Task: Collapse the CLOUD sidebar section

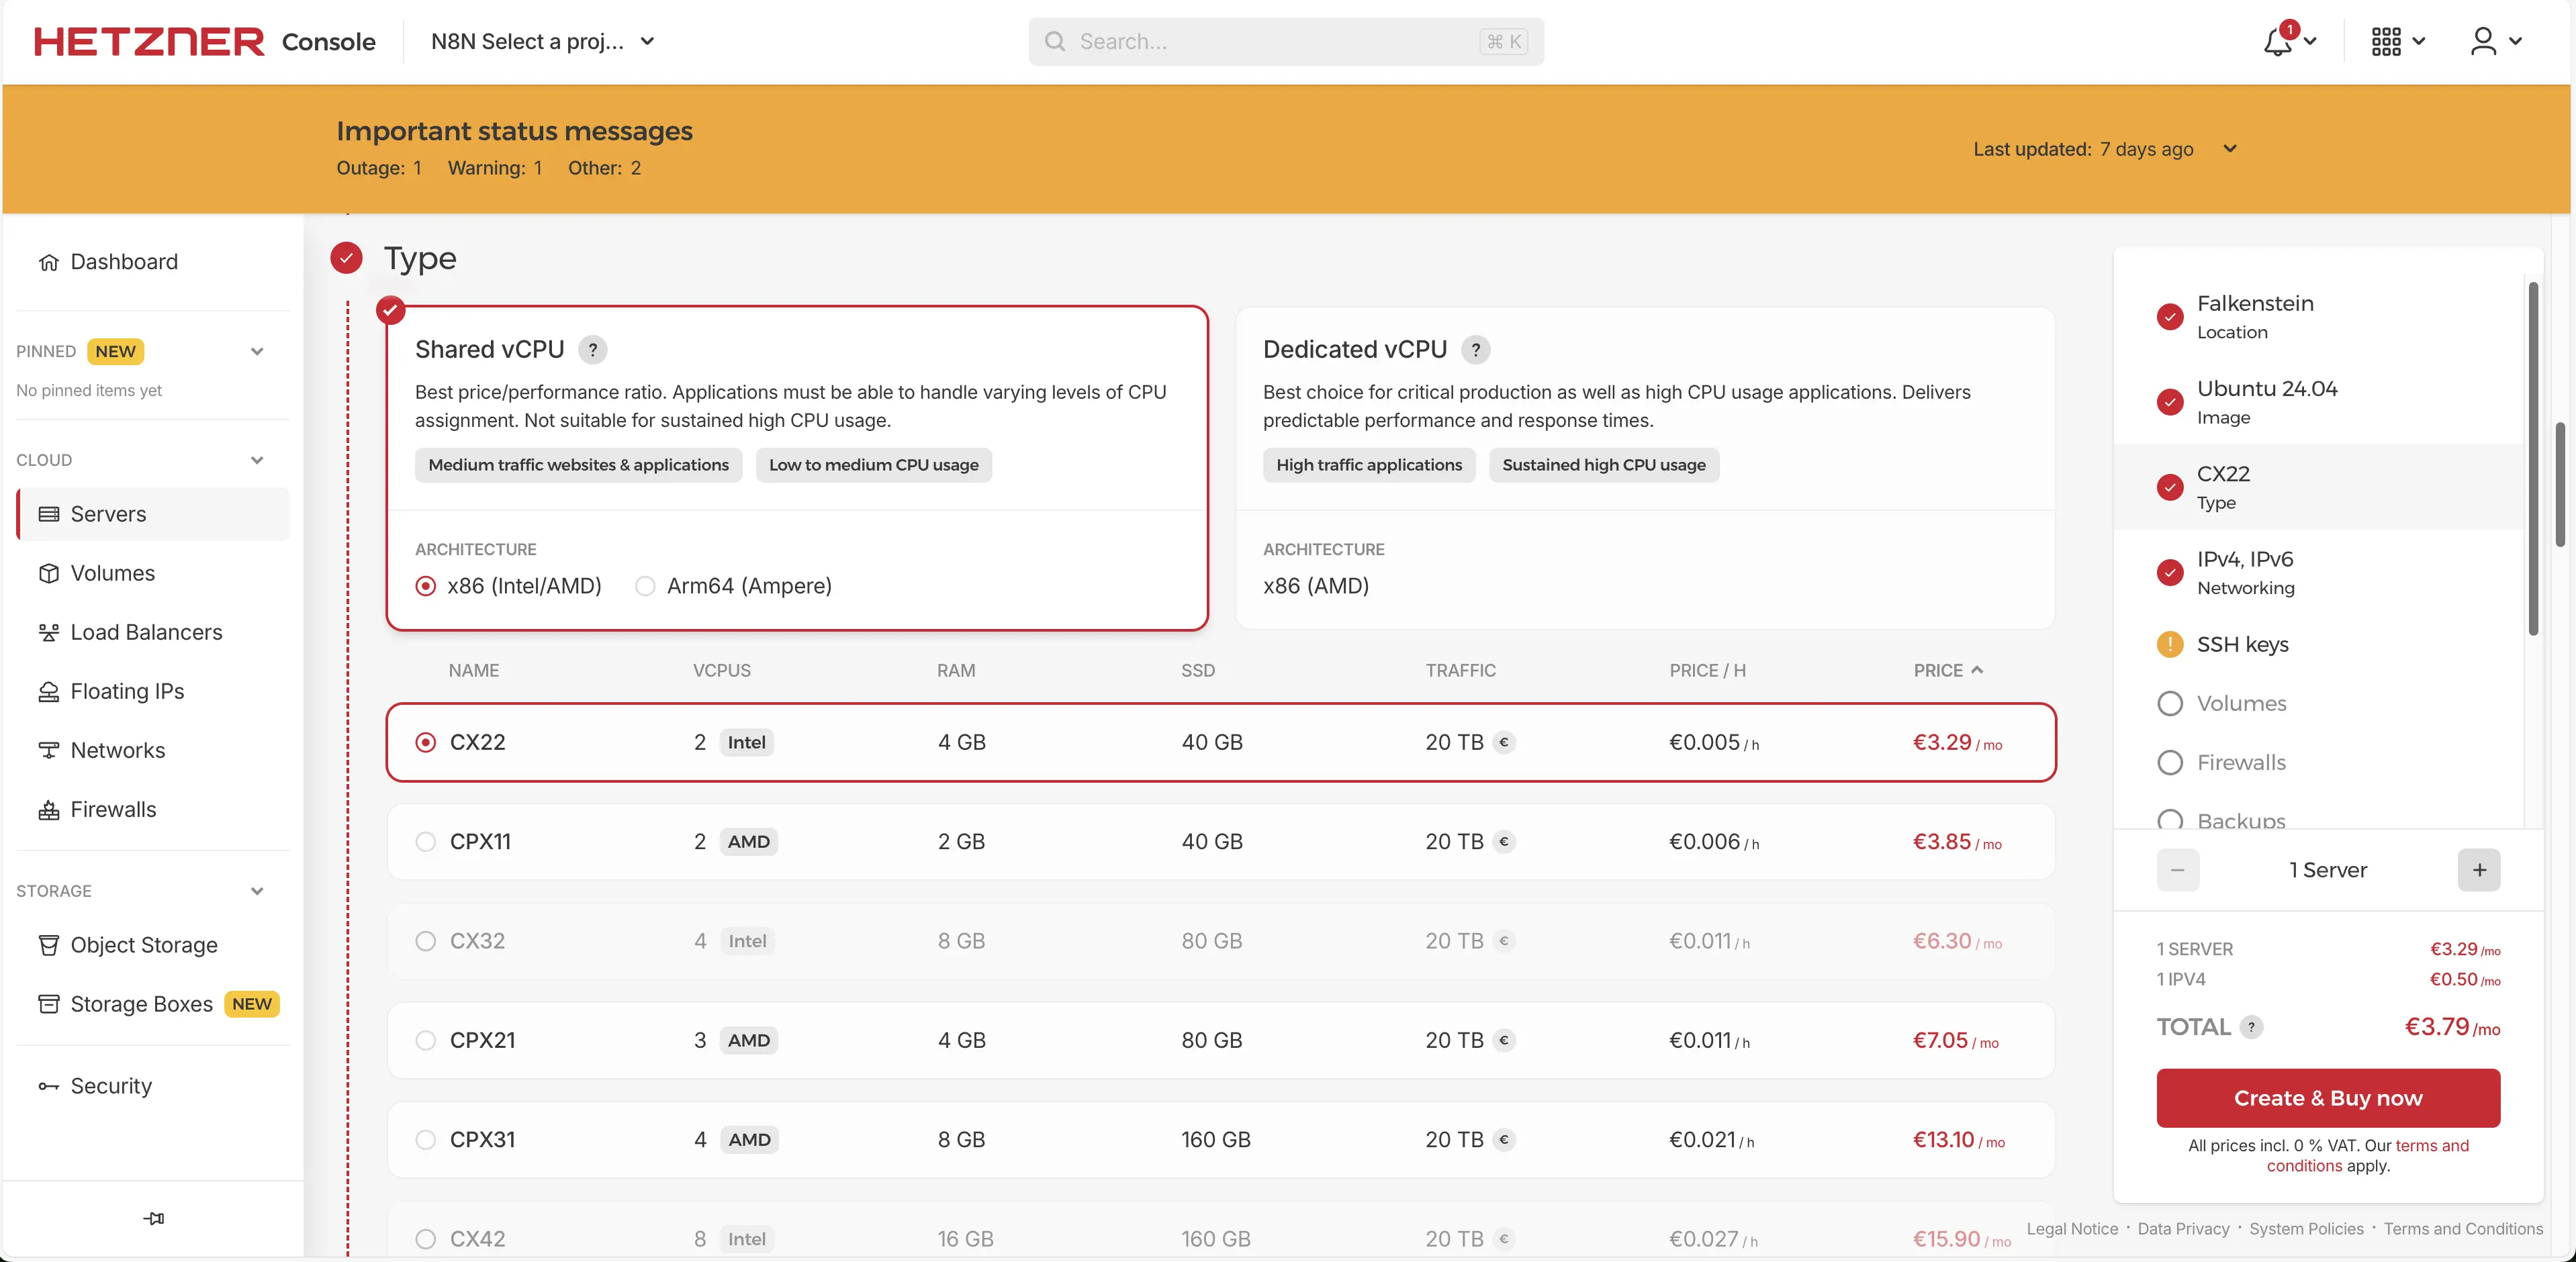Action: [x=257, y=460]
